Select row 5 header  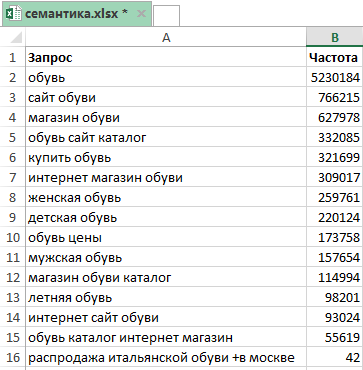[12, 137]
